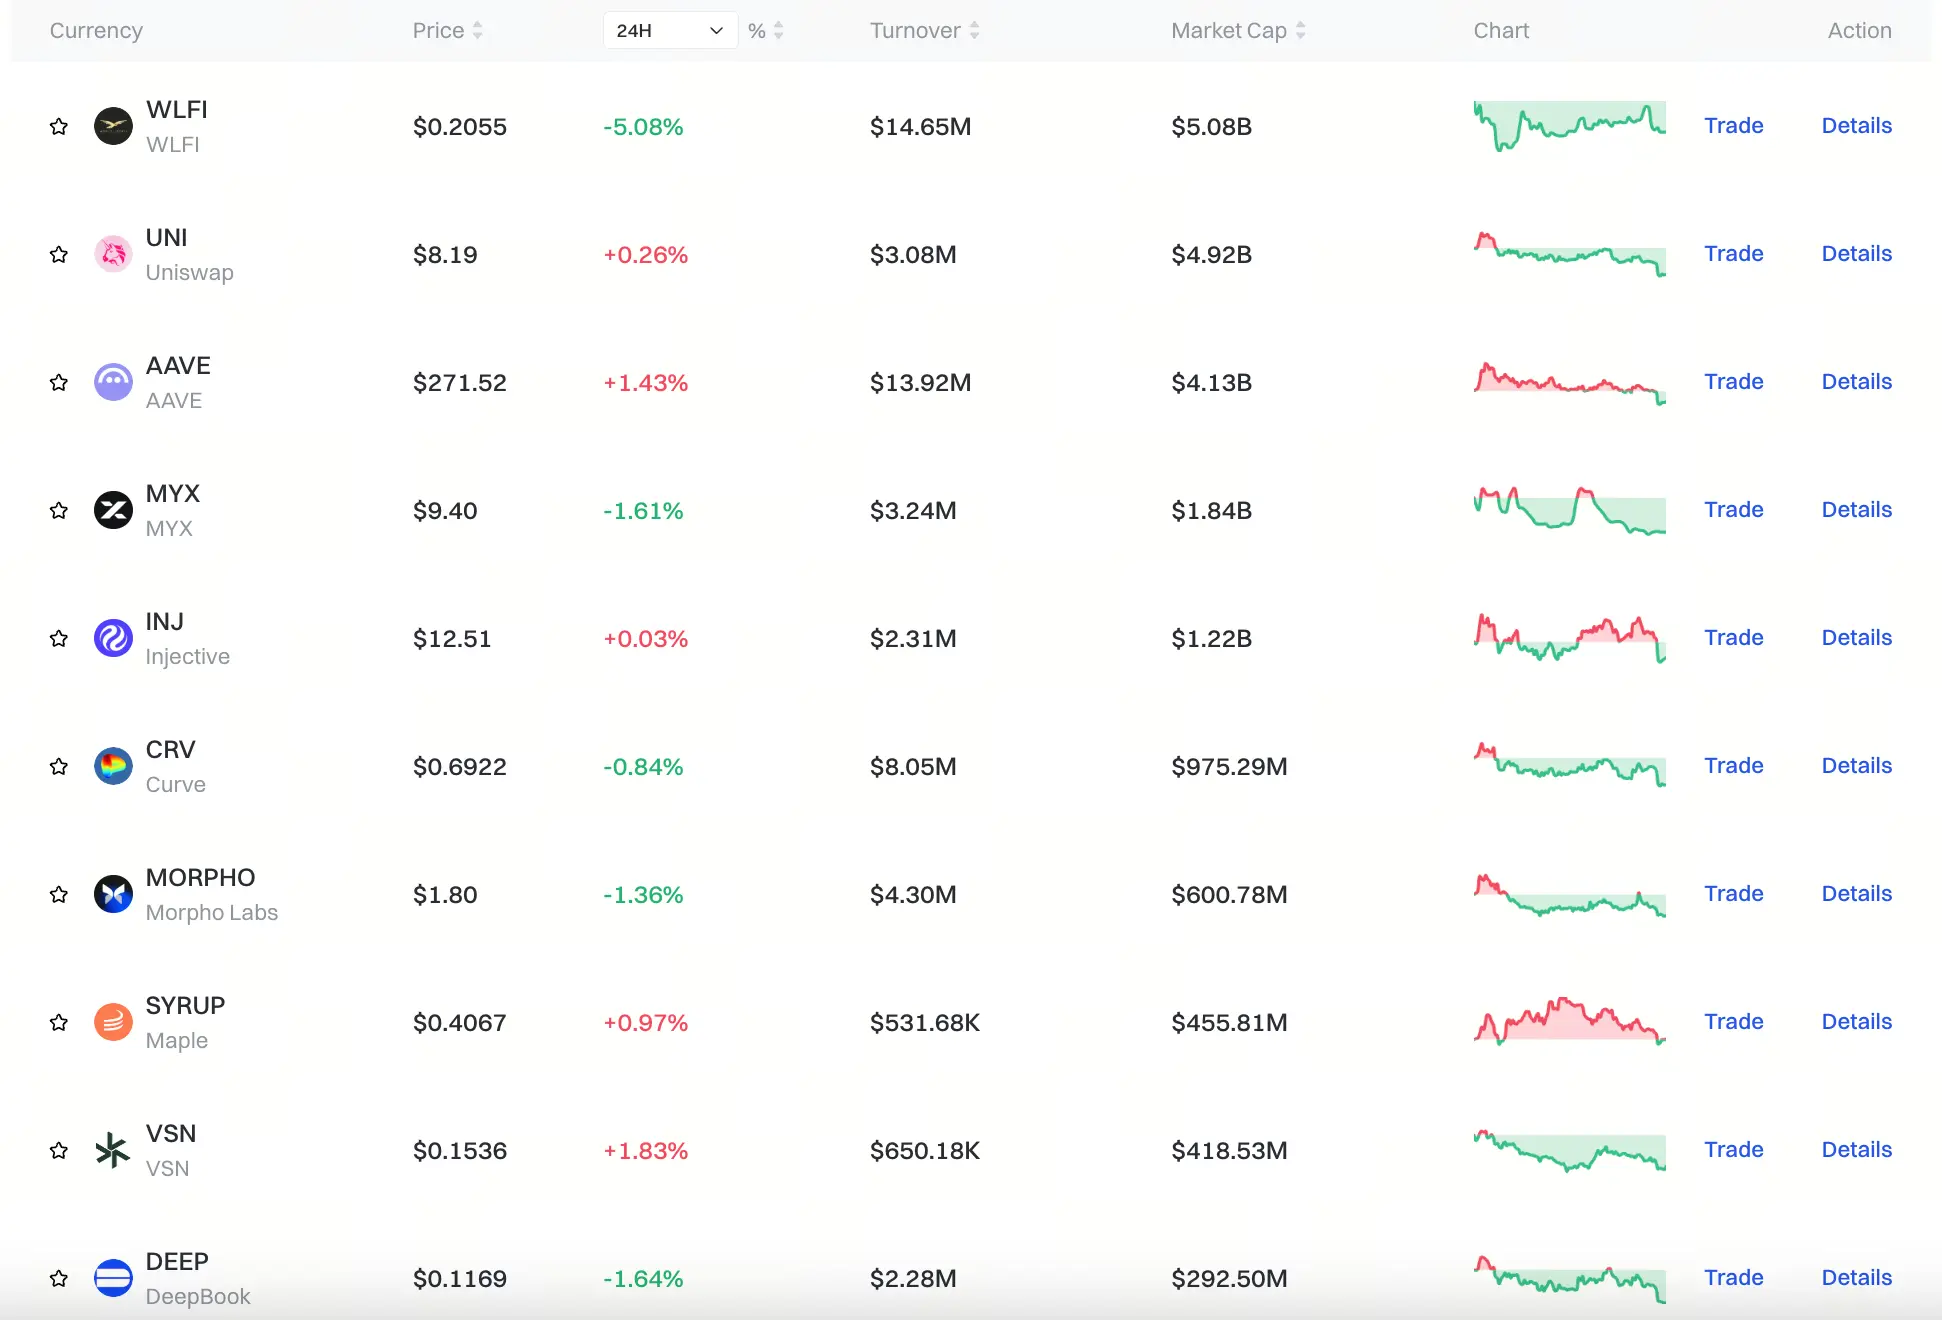Click the DeepBook coin logo

[x=113, y=1278]
